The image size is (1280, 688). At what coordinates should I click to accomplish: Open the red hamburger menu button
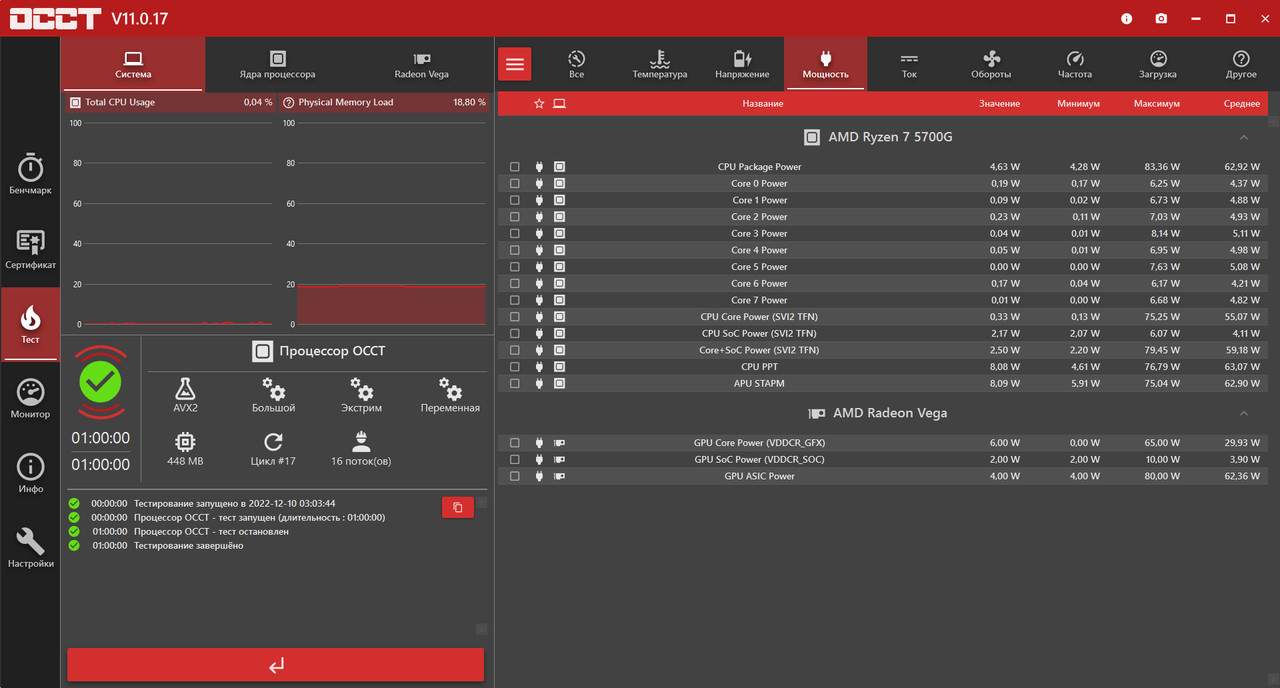tap(515, 64)
